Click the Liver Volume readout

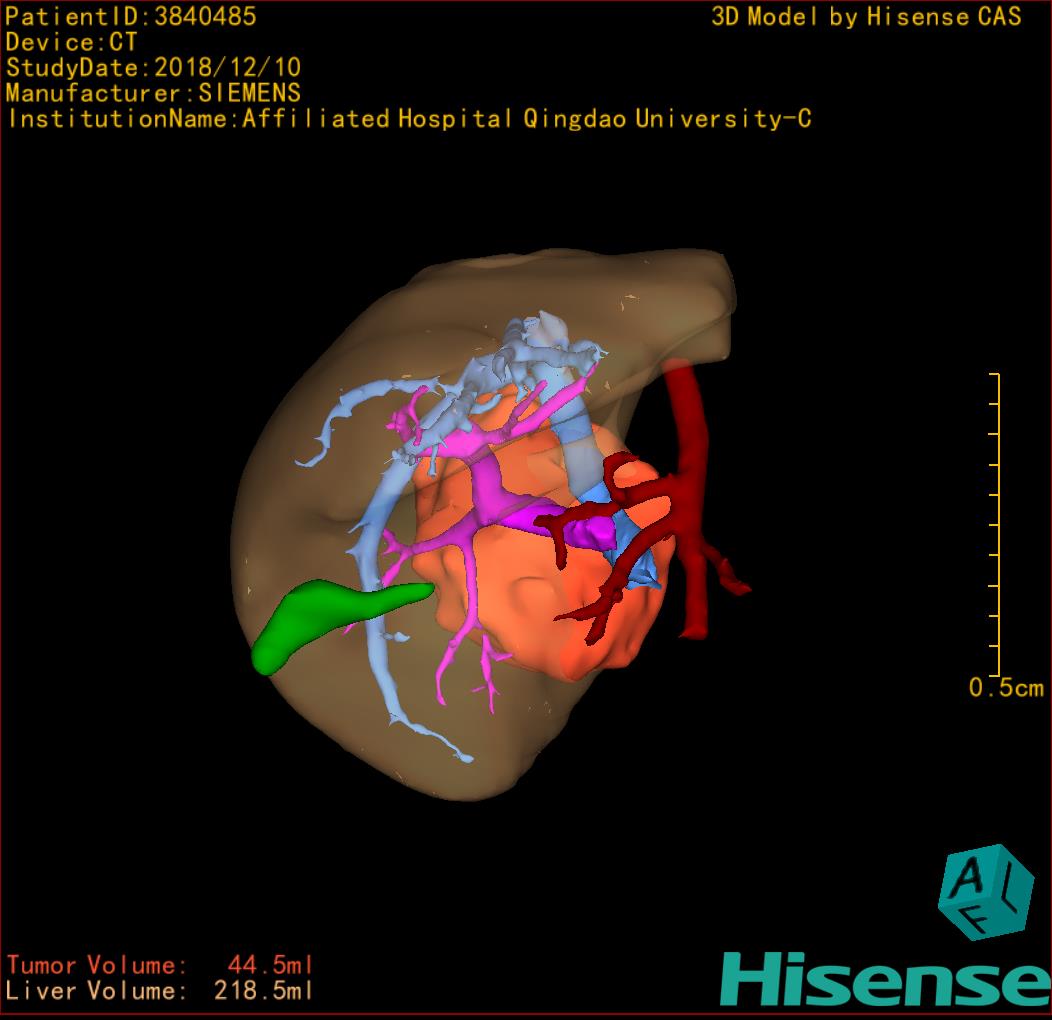tap(160, 991)
